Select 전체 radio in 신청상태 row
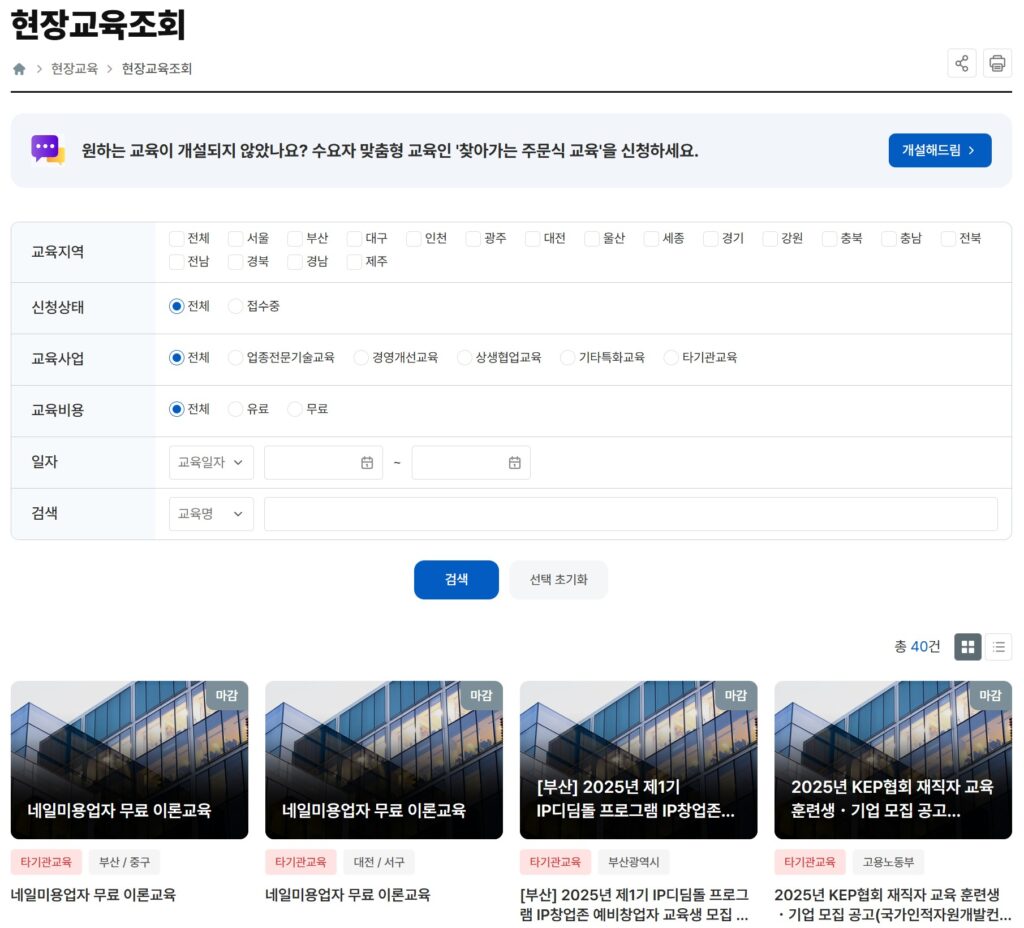The height and width of the screenshot is (928, 1024). tap(176, 306)
